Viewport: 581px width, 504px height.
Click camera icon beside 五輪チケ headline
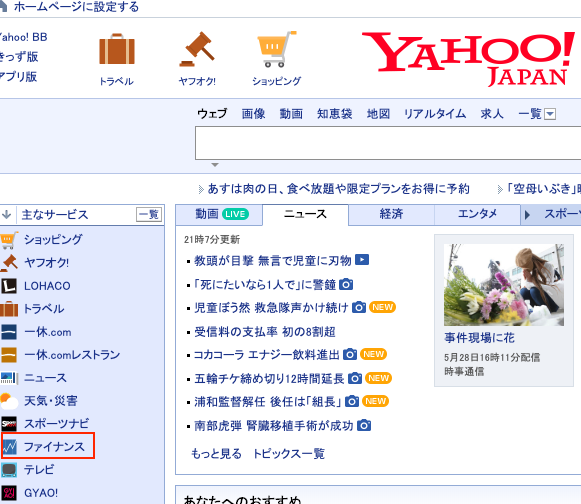(355, 378)
